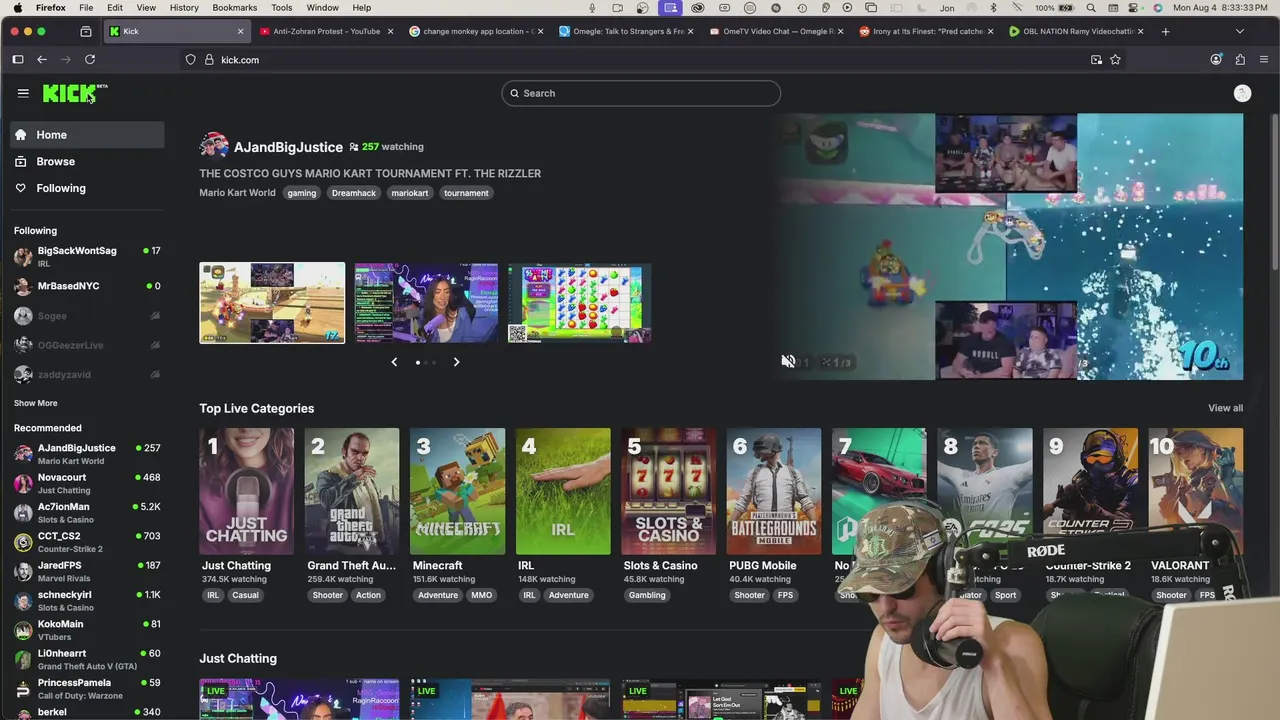Open the Grand Theft Auto category card
The image size is (1280, 720).
click(x=352, y=491)
